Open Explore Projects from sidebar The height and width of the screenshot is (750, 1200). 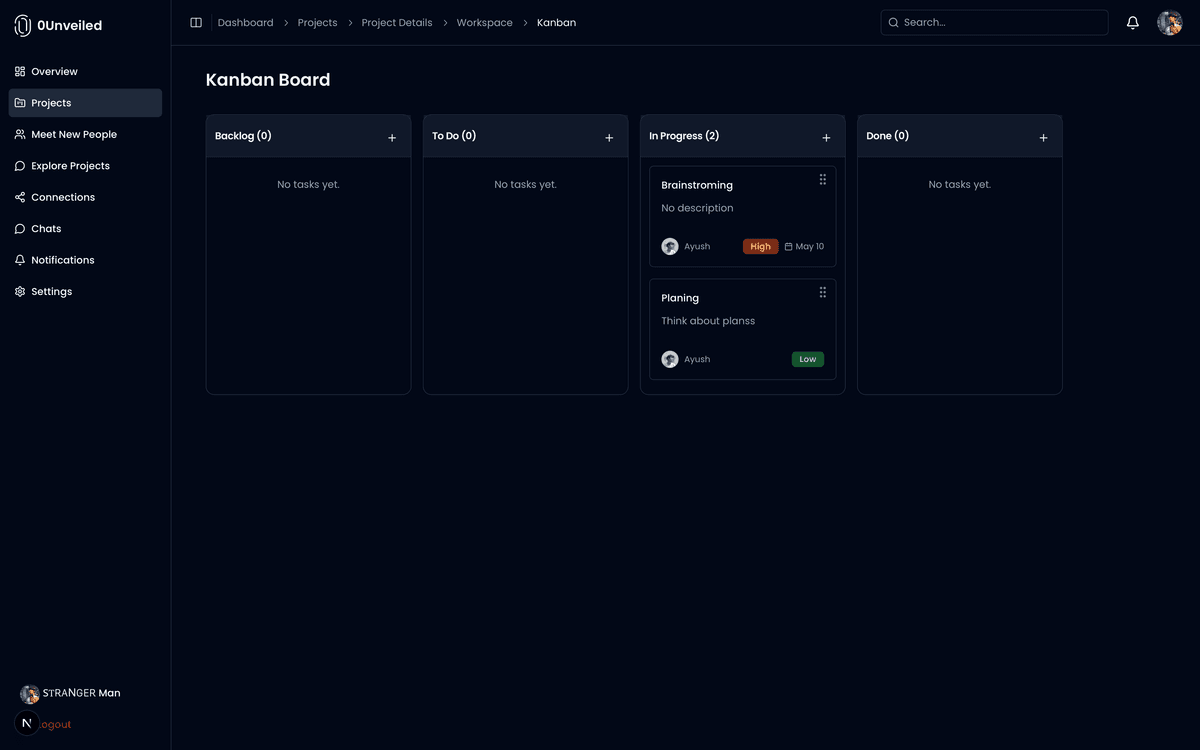click(70, 166)
